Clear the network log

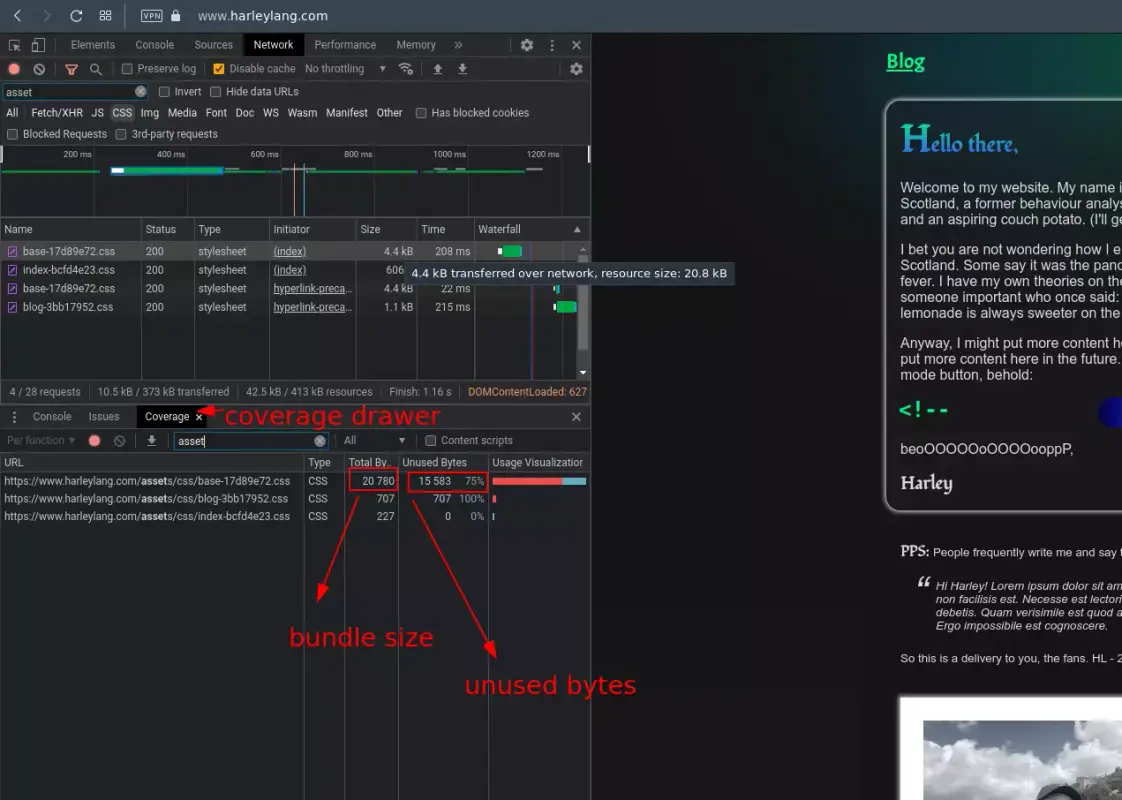(39, 69)
